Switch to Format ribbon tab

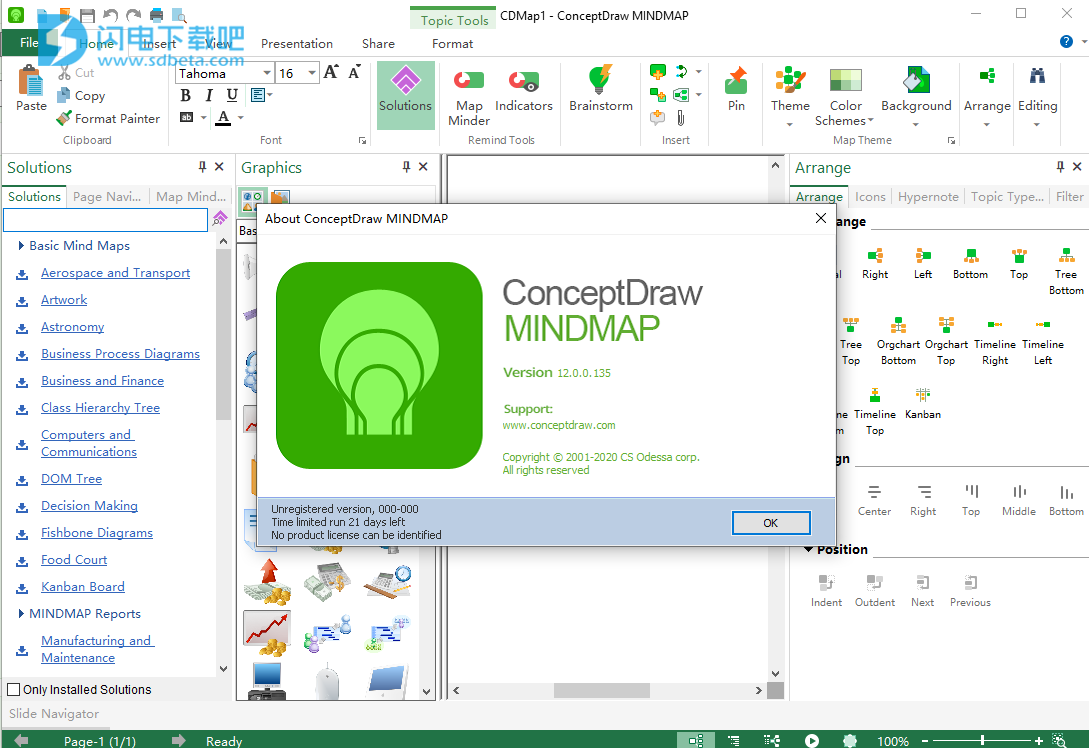pyautogui.click(x=452, y=43)
